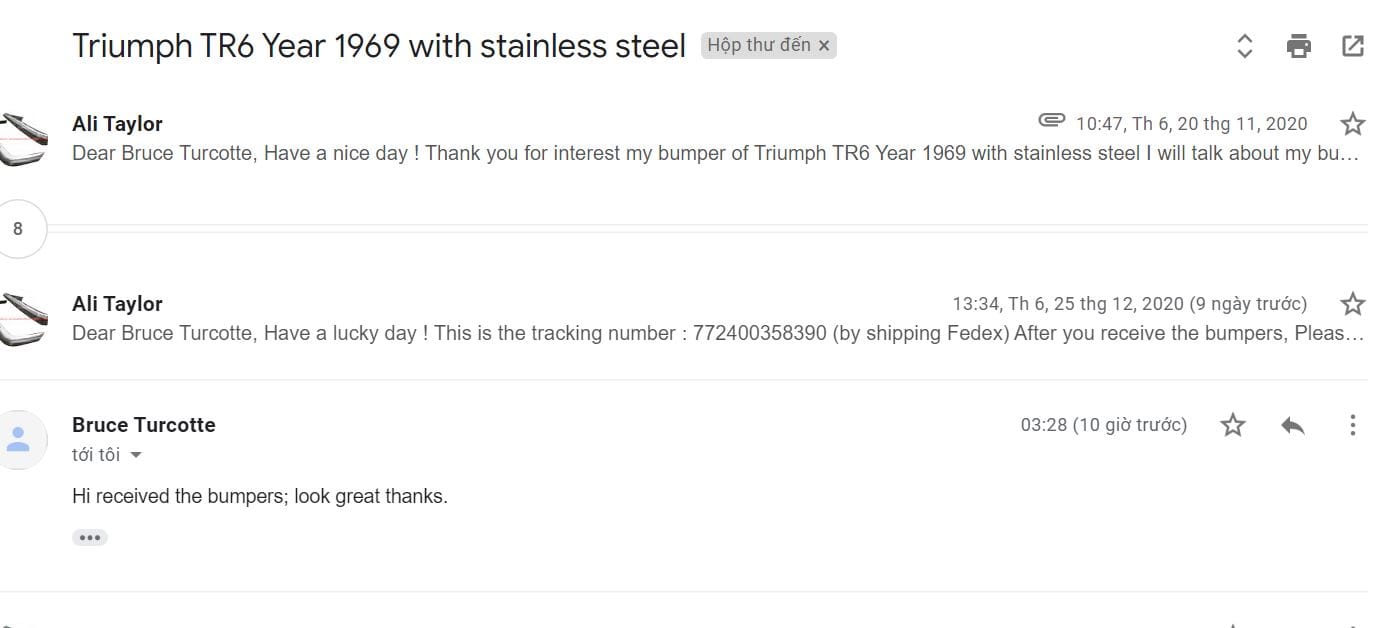Star Bruce Turcotte's message
Image resolution: width=1391 pixels, height=628 pixels.
pyautogui.click(x=1233, y=425)
